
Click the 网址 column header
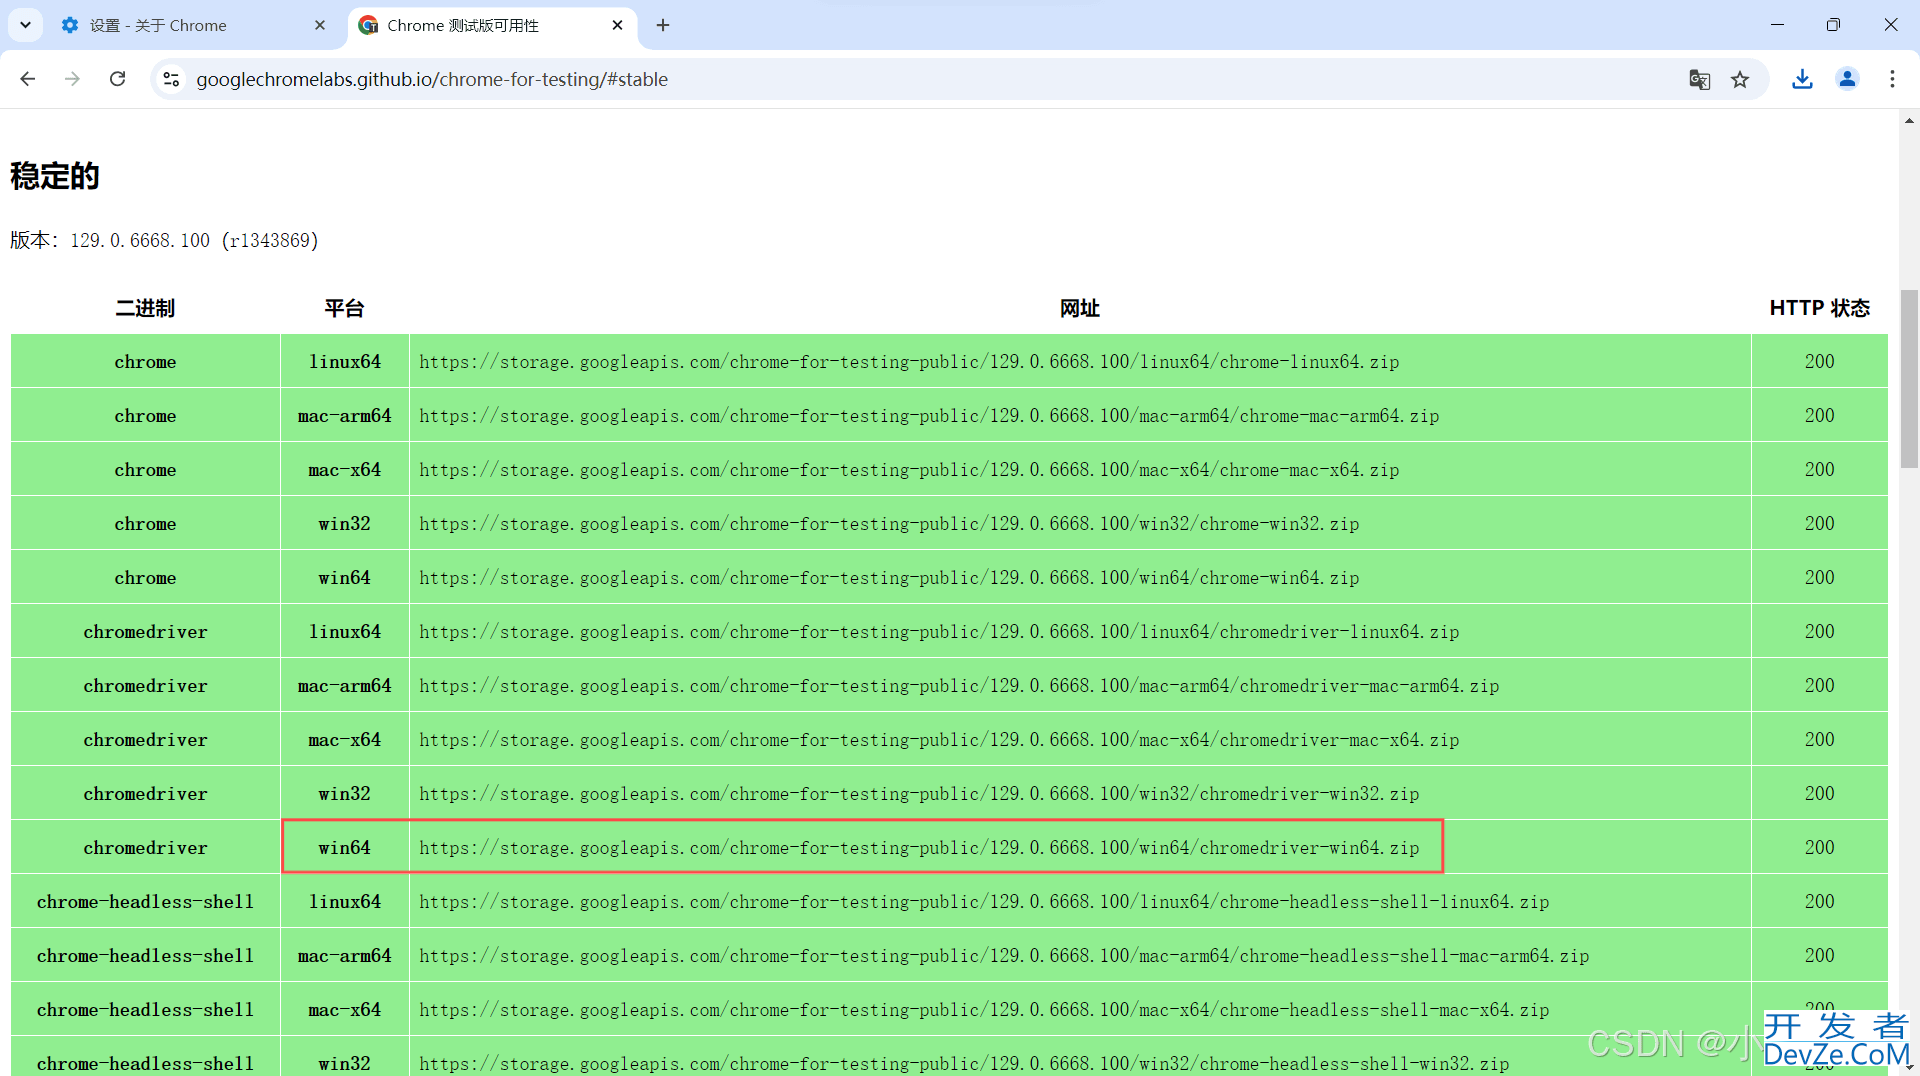coord(1079,308)
